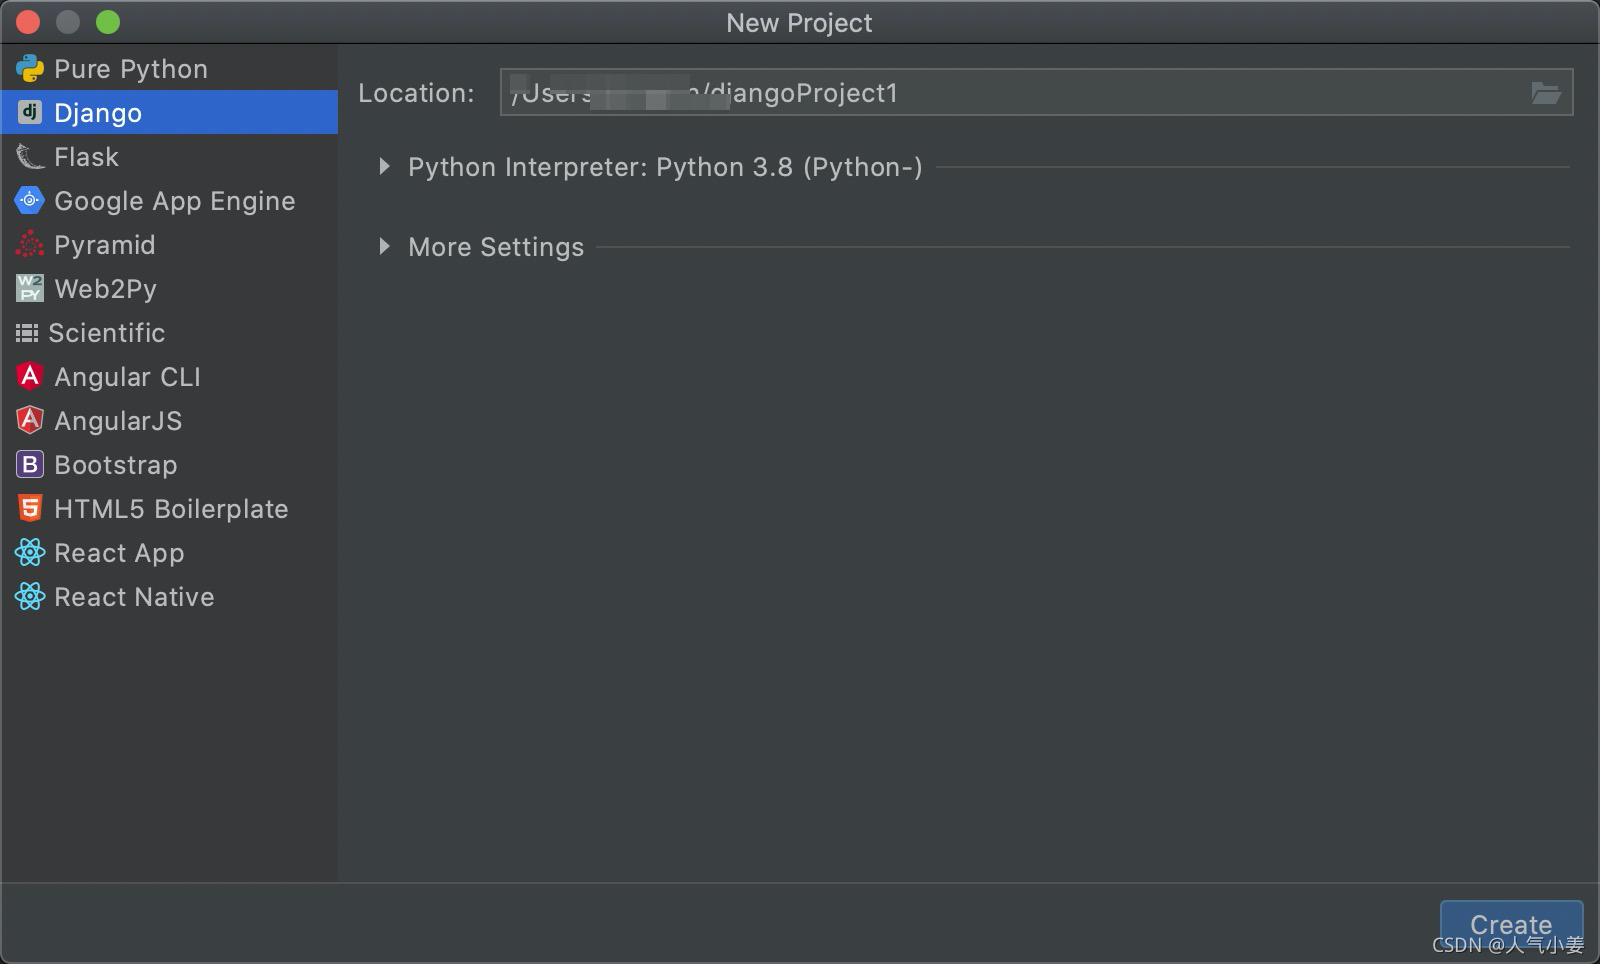Screen dimensions: 1600x964
Task: Close the New Project window
Action: coord(28,22)
